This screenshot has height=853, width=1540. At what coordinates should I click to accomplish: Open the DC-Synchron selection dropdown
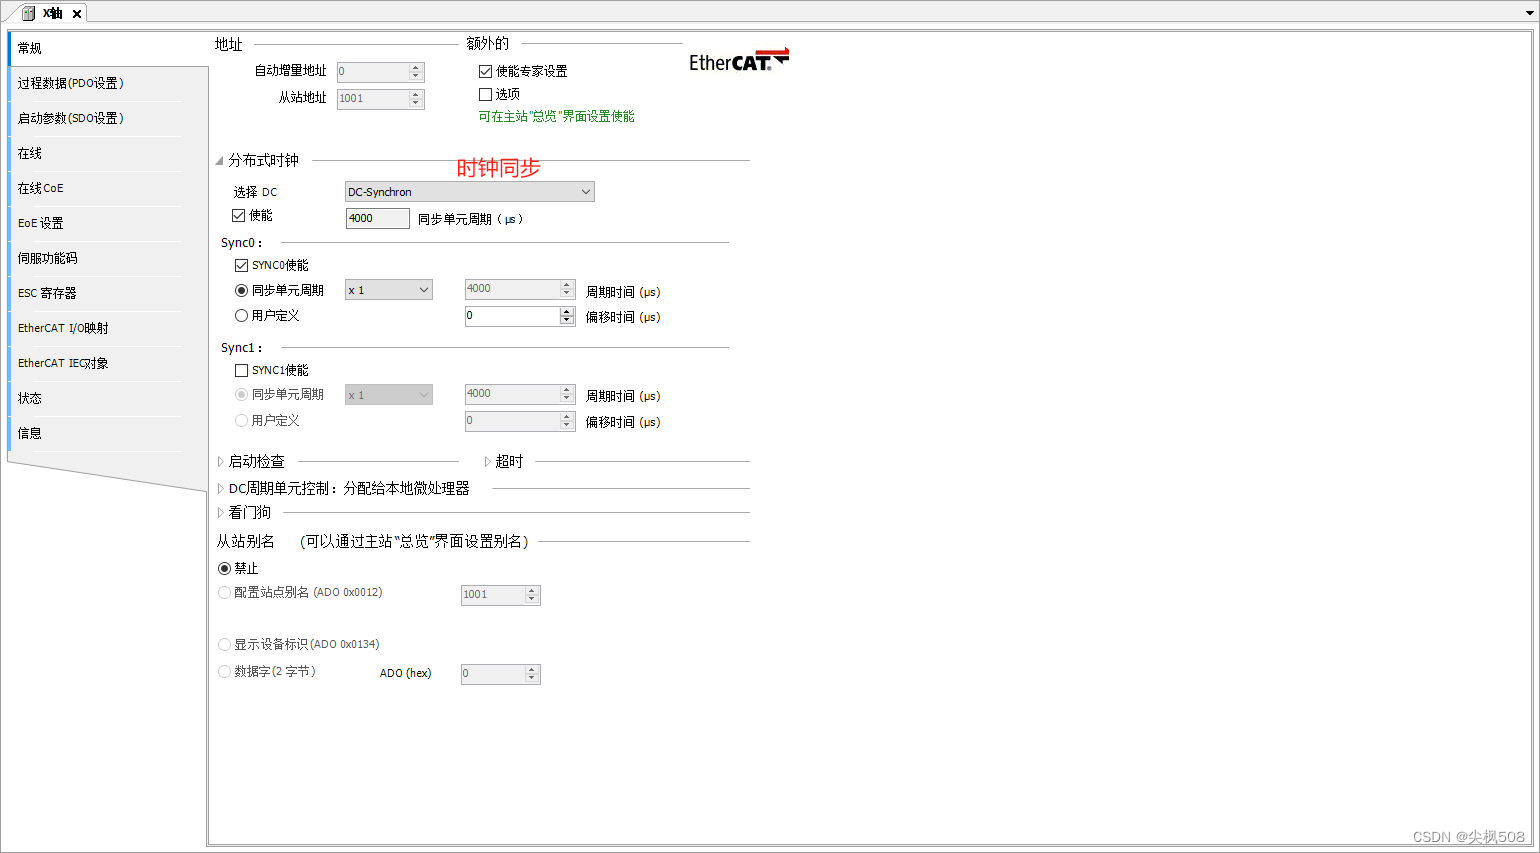[x=469, y=192]
